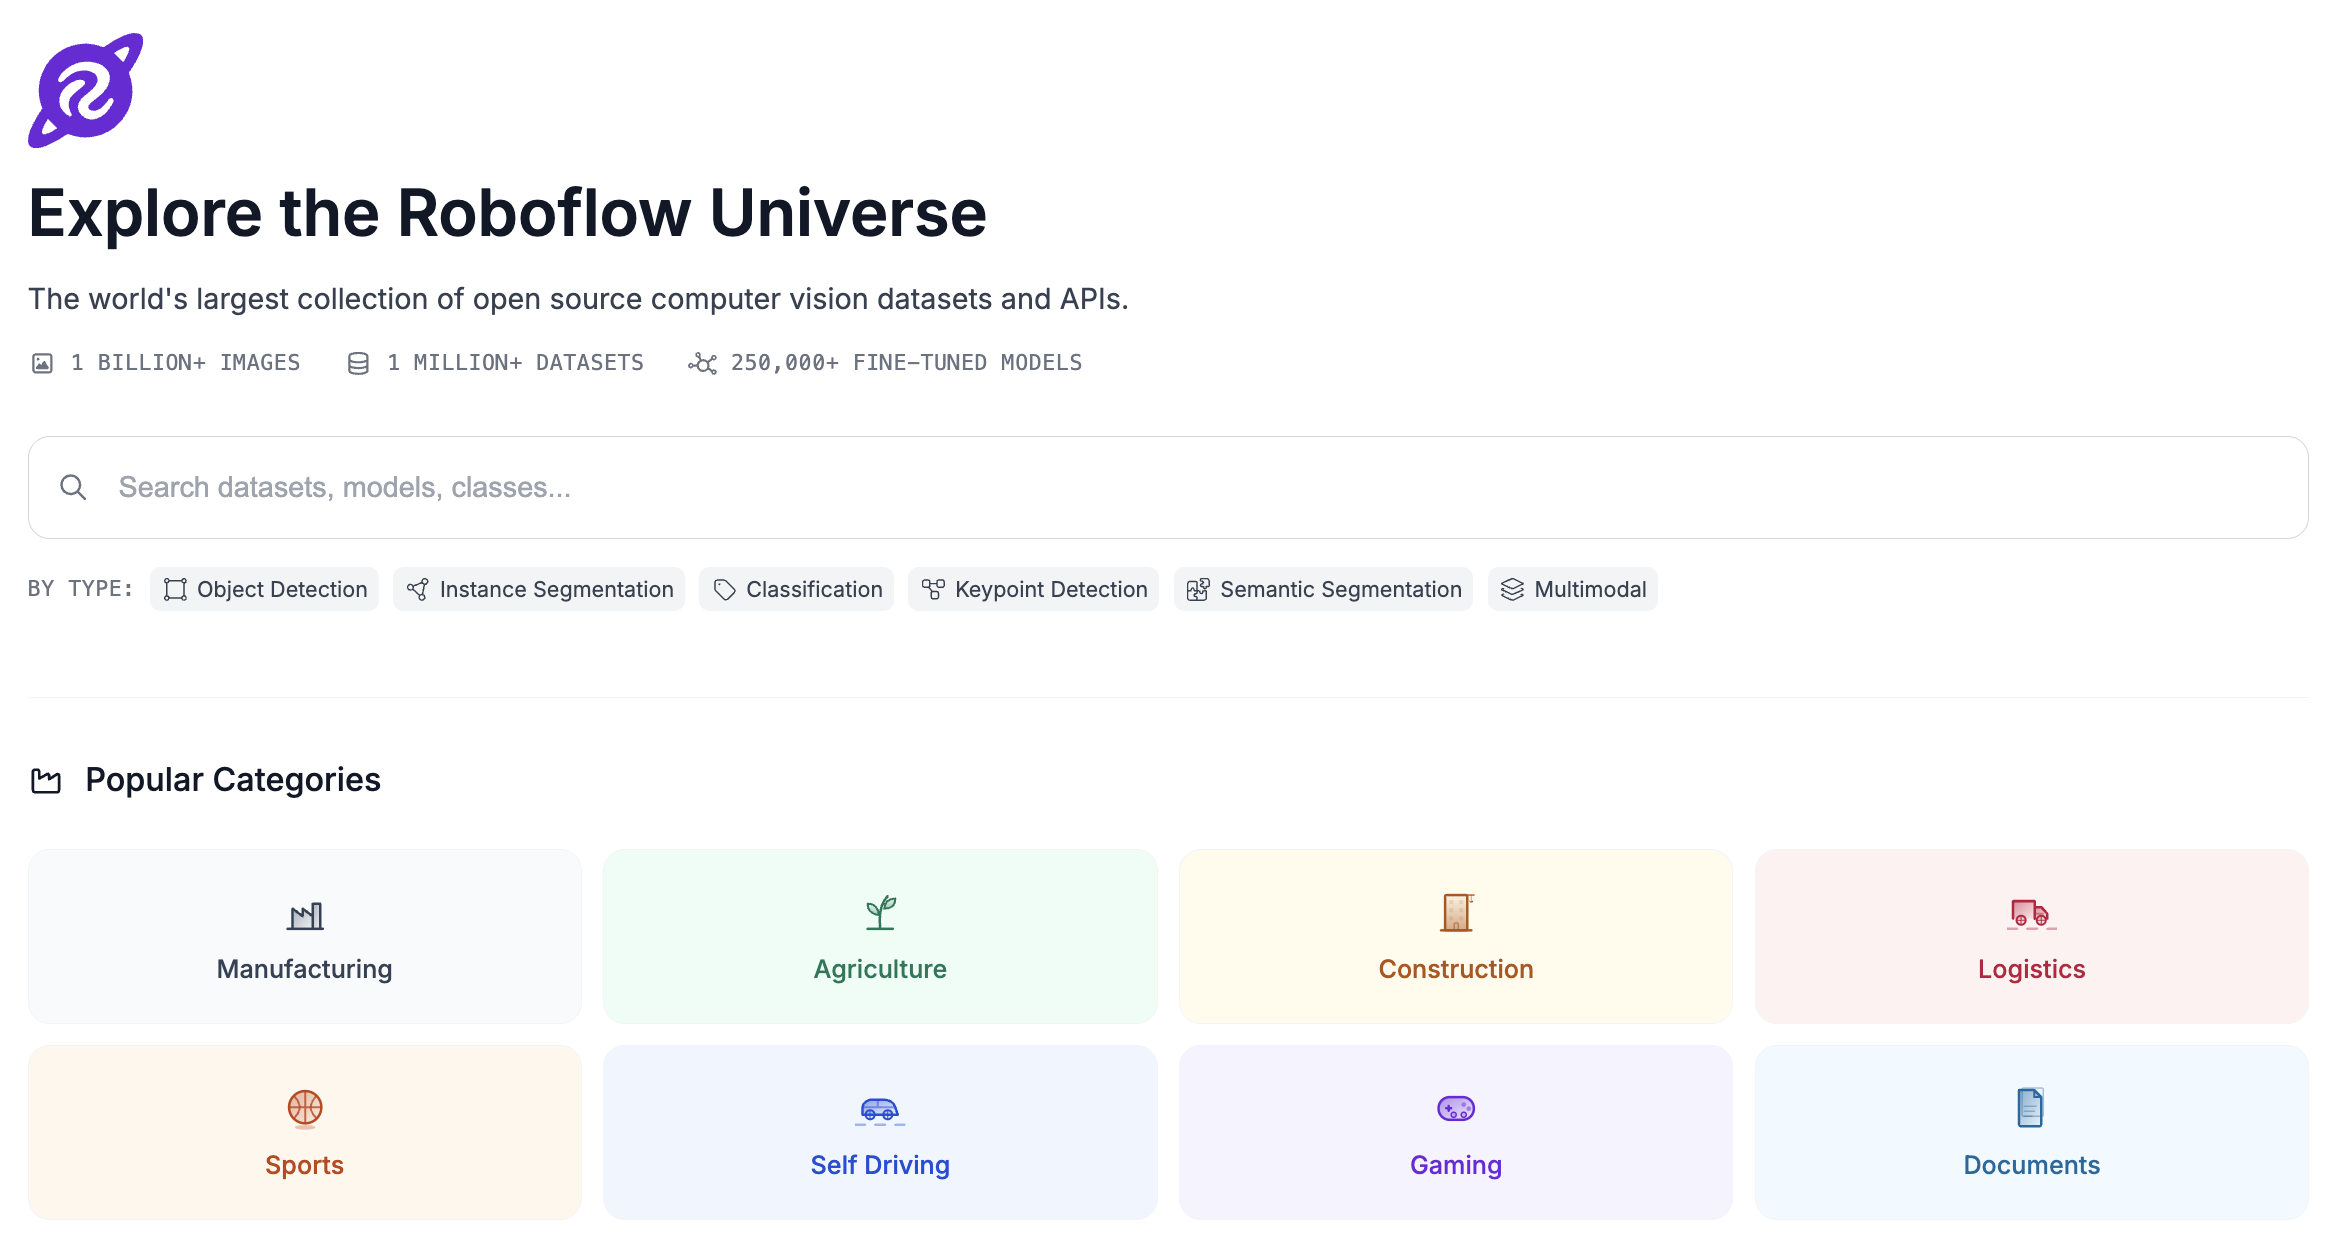
Task: Click the "1 MILLION+ DATASETS" stat text
Action: [515, 363]
